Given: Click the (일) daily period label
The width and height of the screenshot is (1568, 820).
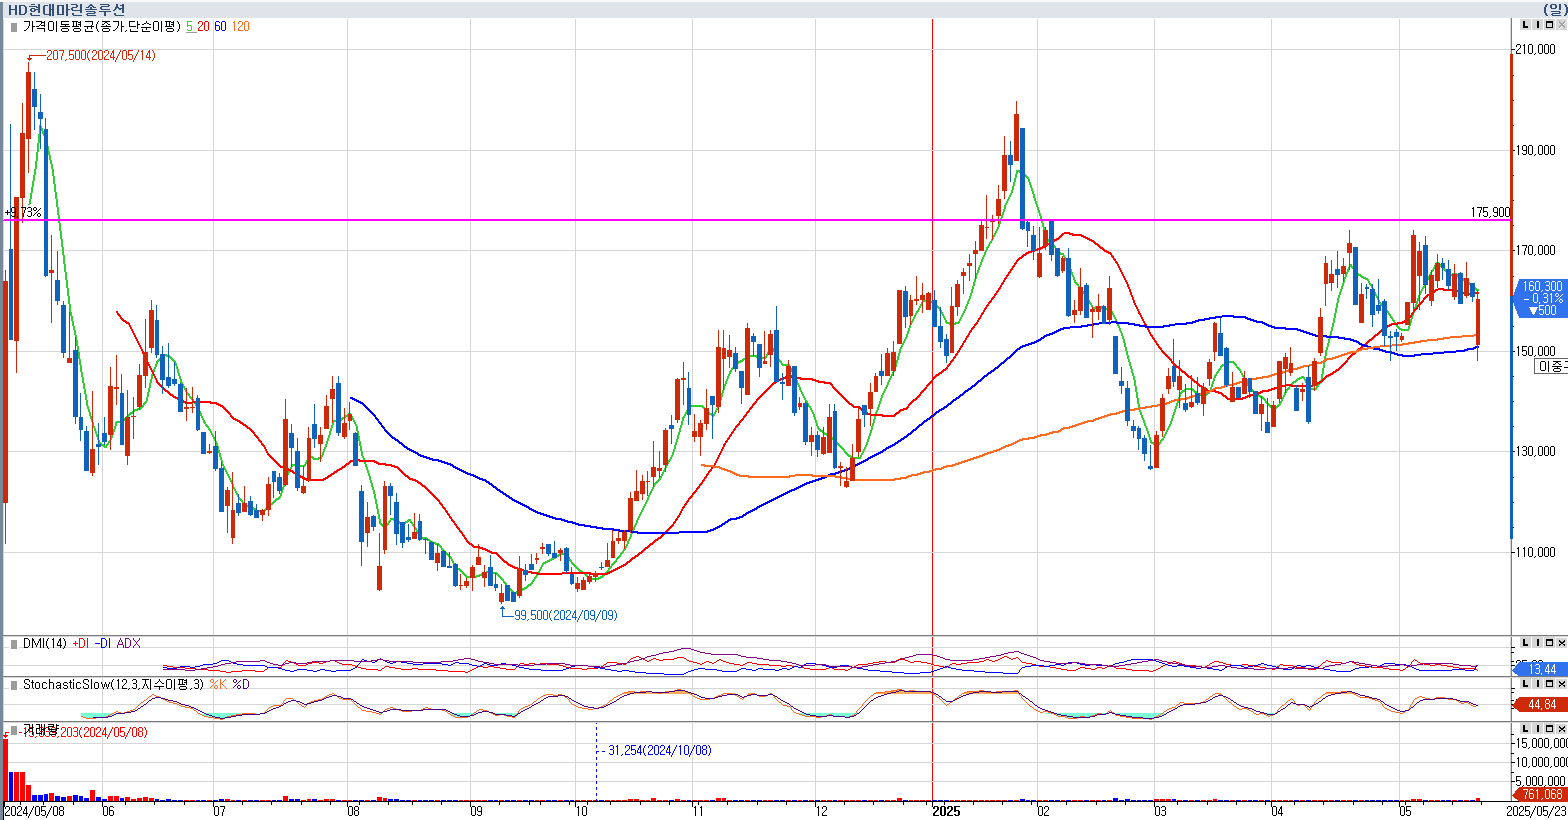Looking at the screenshot, I should (1555, 9).
